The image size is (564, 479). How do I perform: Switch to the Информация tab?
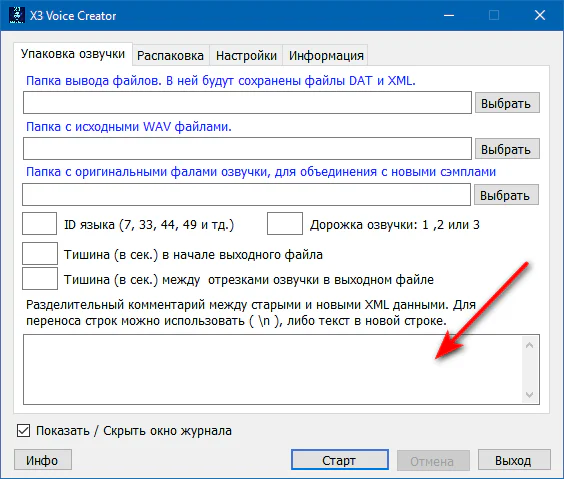click(x=326, y=56)
